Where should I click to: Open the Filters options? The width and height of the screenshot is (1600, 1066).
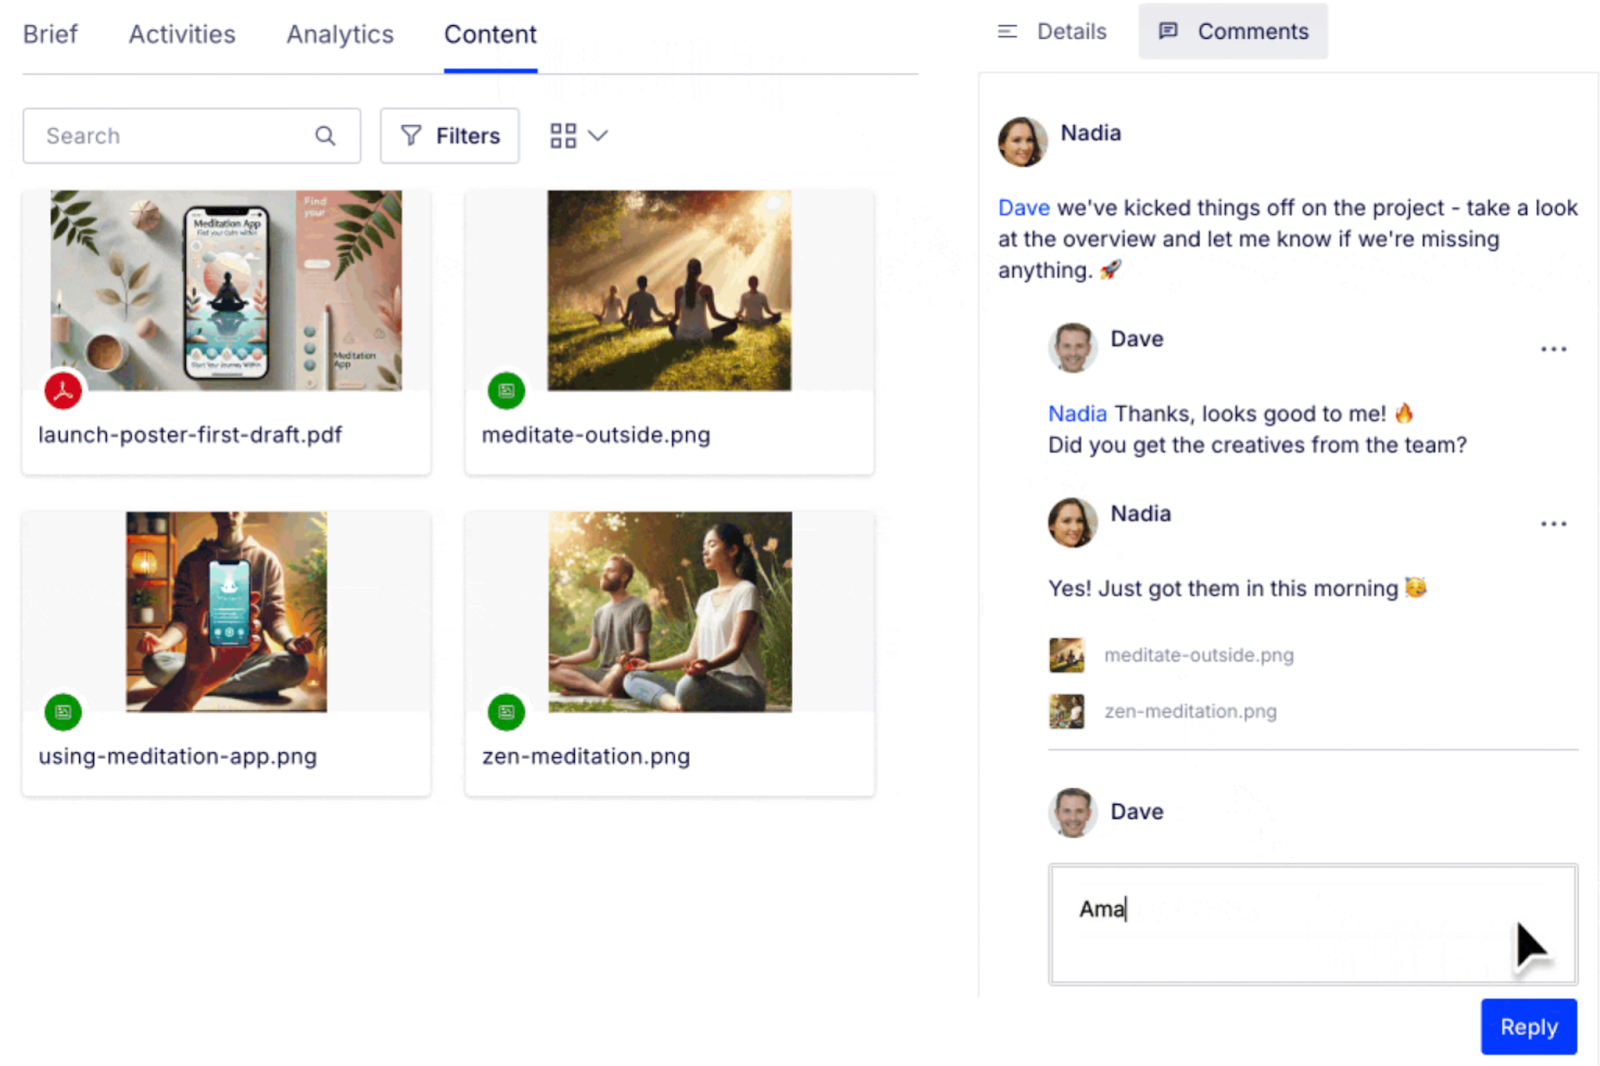pos(450,136)
